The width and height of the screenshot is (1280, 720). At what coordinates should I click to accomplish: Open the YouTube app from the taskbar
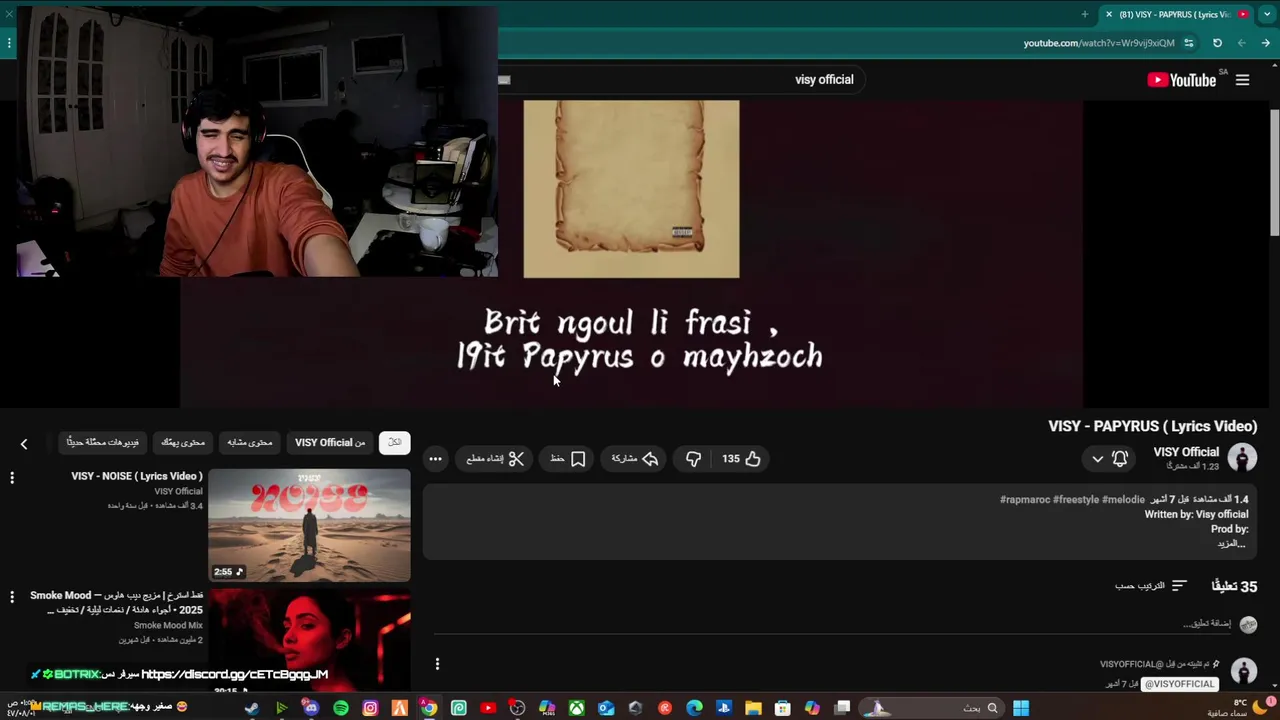(488, 708)
